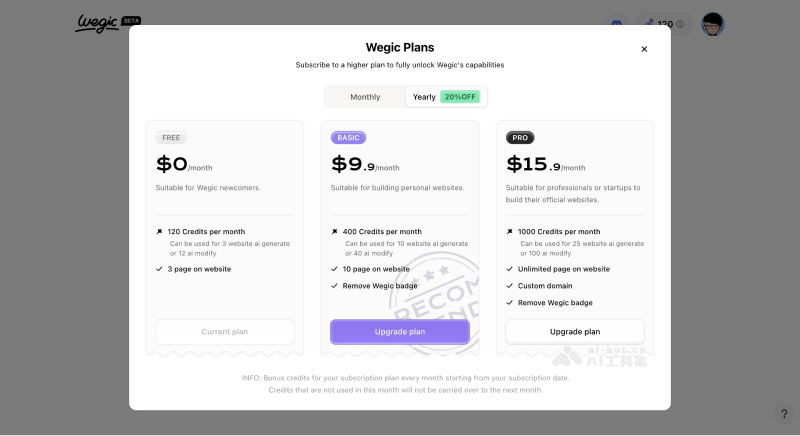Switch billing to Yearly
Viewport: 800px width, 436px height.
click(424, 97)
